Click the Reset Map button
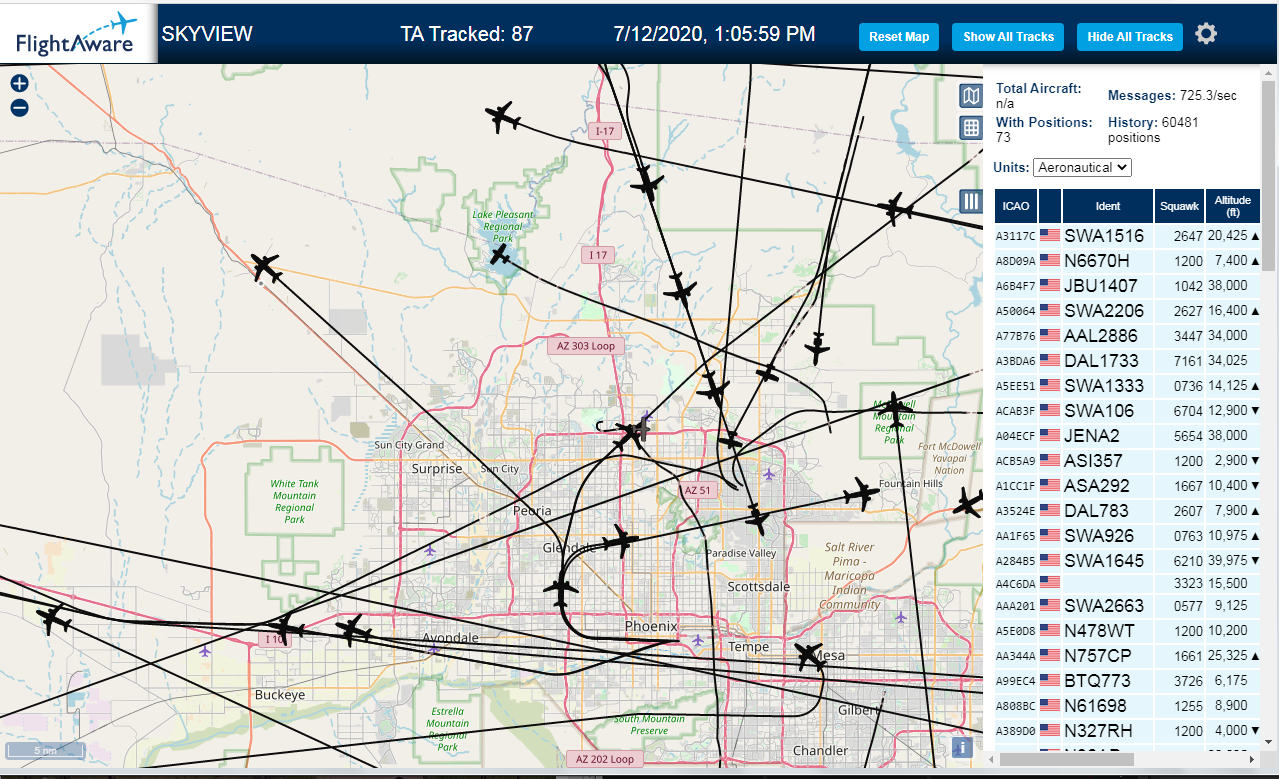This screenshot has height=779, width=1279. pos(899,36)
